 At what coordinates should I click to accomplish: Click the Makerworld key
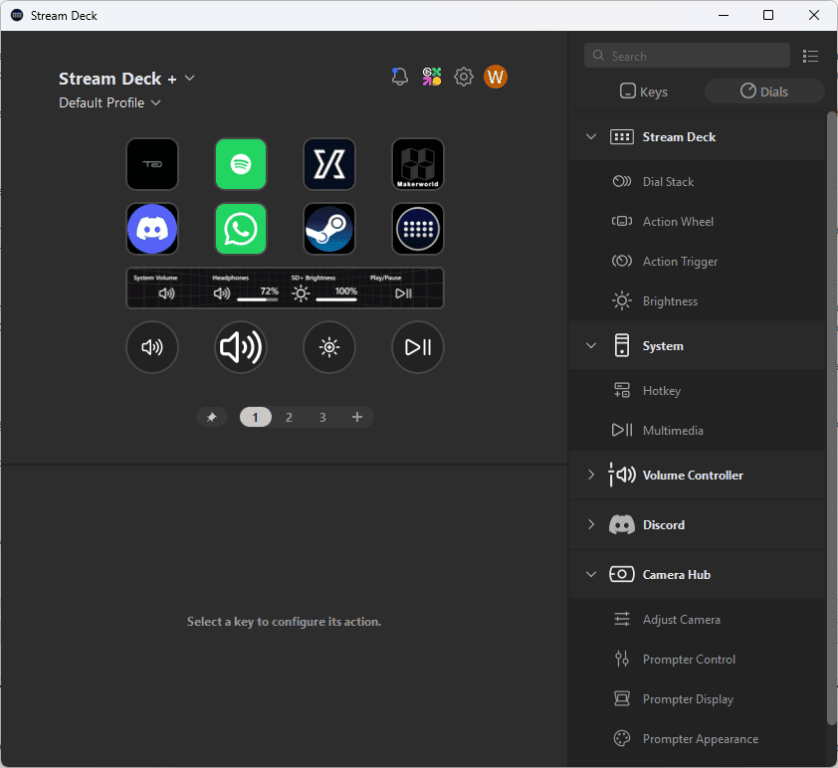[x=417, y=164]
